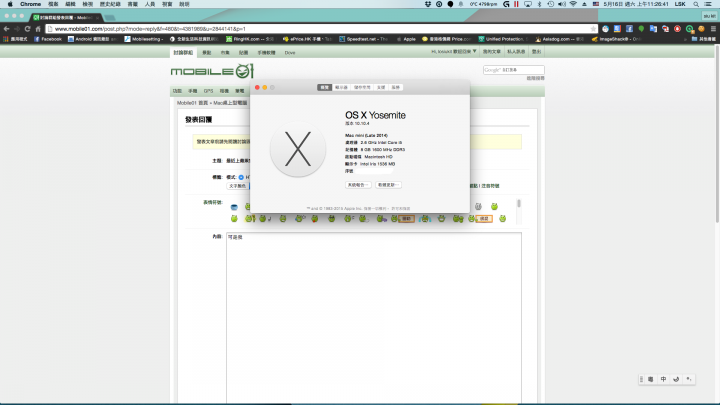Open the 人員 (People) menu
This screenshot has height=405, width=720.
(x=150, y=4)
